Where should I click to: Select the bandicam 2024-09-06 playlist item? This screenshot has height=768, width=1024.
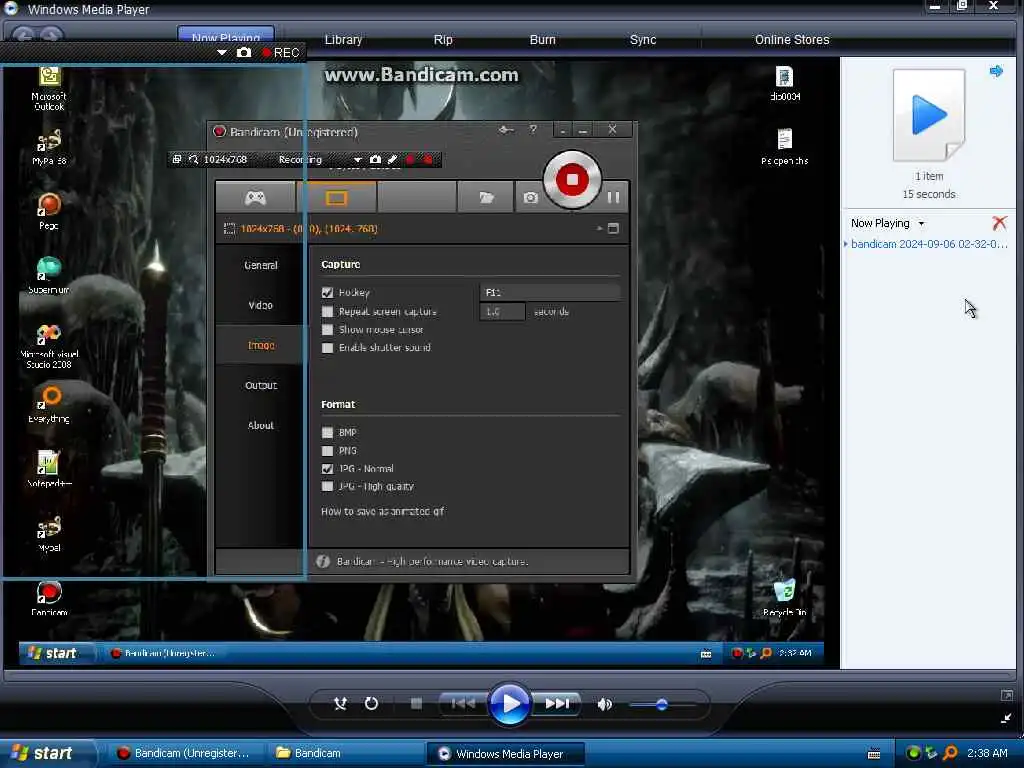point(929,244)
